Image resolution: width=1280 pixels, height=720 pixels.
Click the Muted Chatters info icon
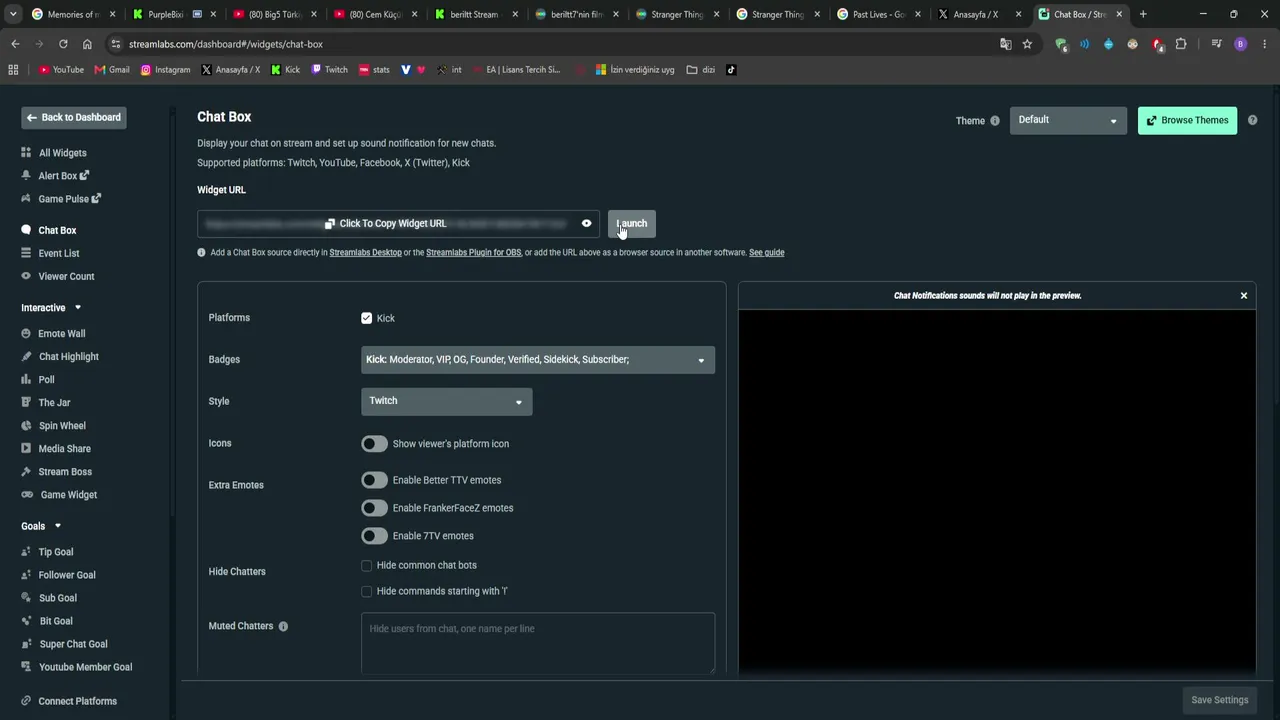(x=283, y=626)
